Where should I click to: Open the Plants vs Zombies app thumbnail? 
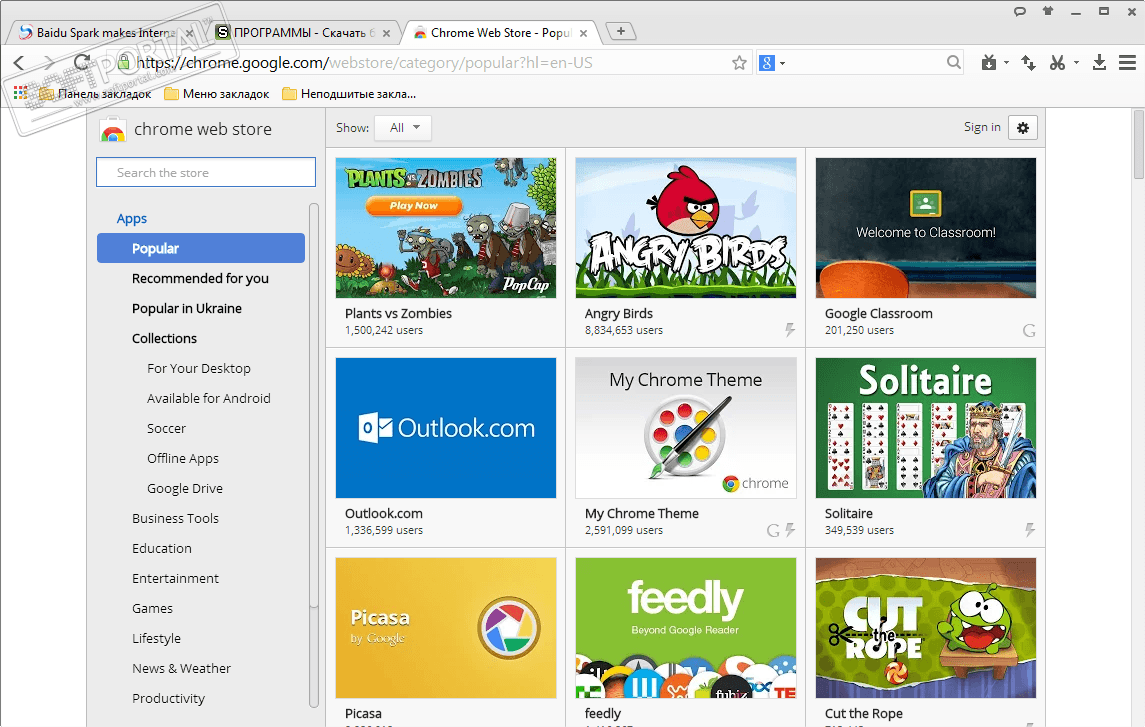(445, 228)
